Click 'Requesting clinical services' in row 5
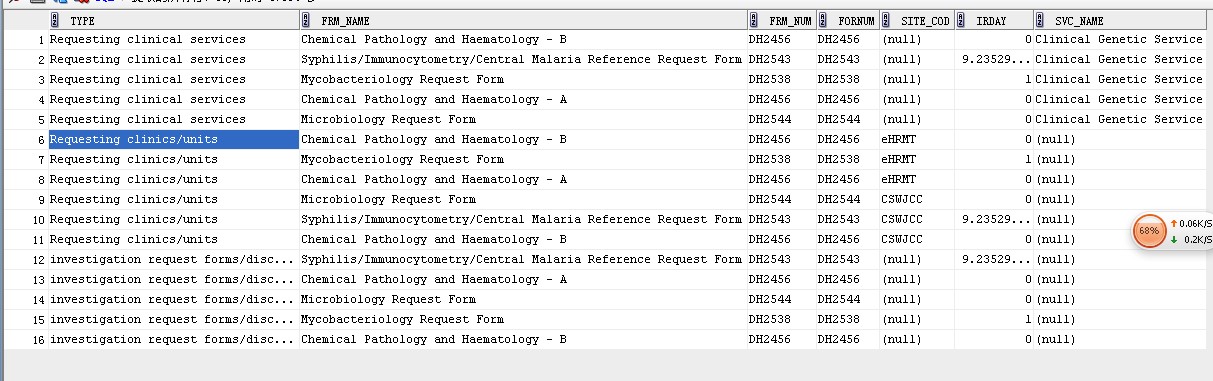 147,120
